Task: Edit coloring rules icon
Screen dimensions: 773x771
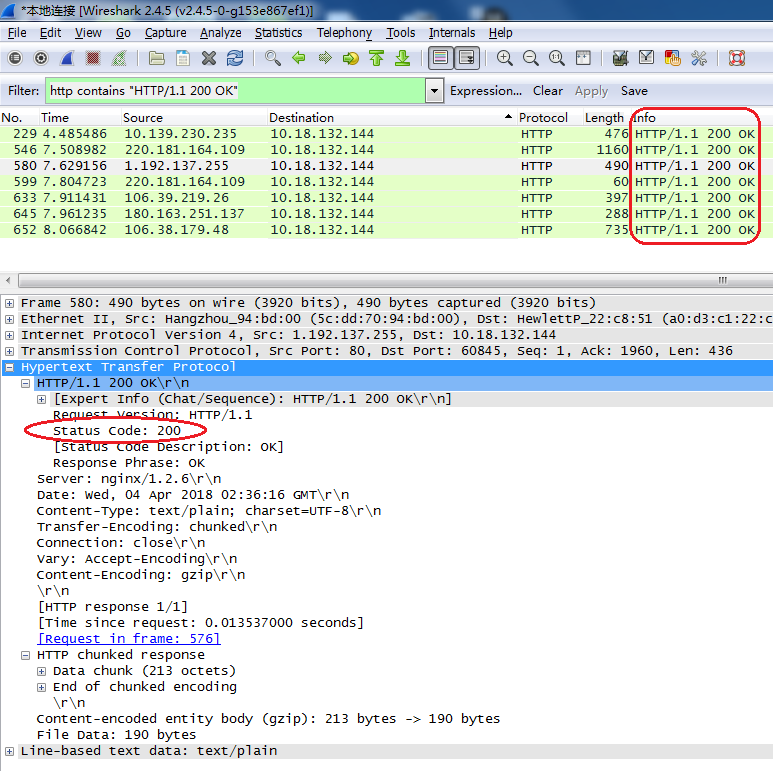Action: pyautogui.click(x=672, y=58)
